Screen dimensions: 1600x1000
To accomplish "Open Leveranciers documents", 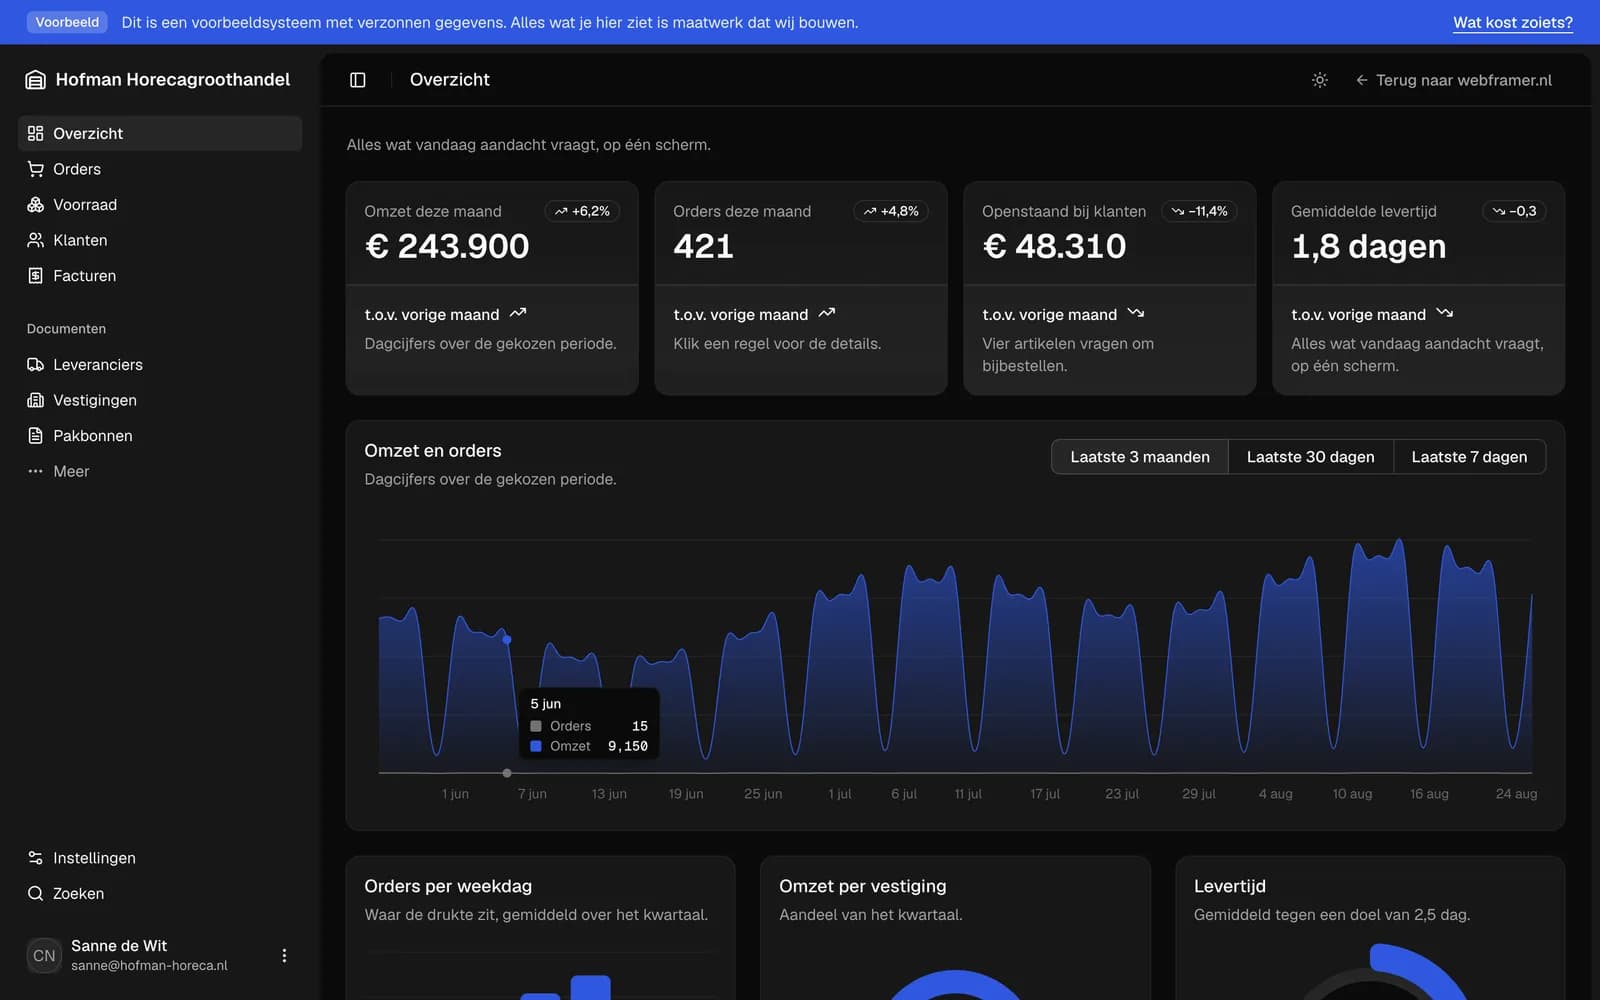I will pos(160,365).
